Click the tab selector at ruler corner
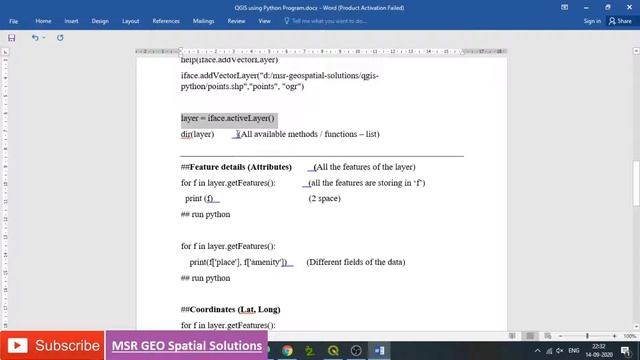Viewport: 640px width, 360px height. (x=5, y=52)
